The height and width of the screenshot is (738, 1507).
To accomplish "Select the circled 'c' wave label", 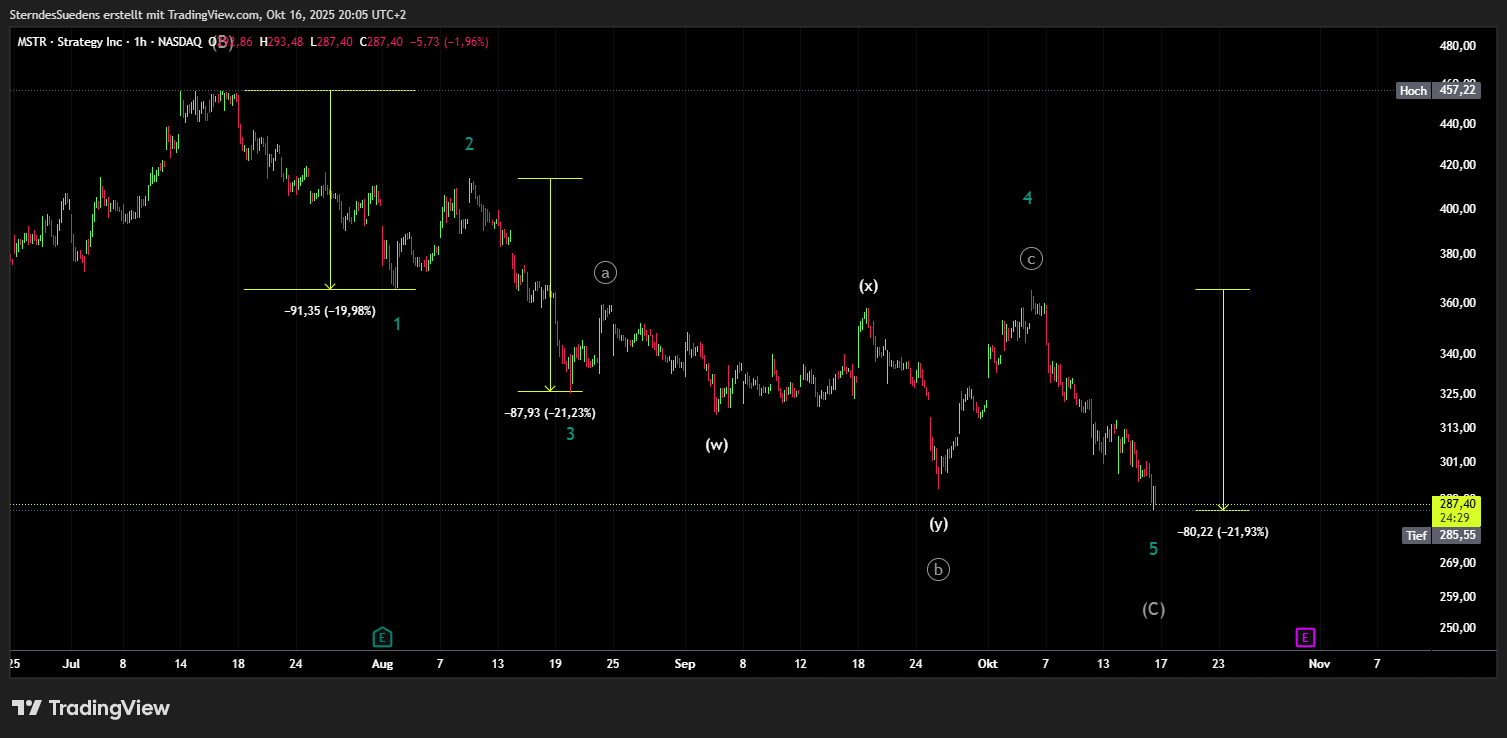I will [1032, 259].
